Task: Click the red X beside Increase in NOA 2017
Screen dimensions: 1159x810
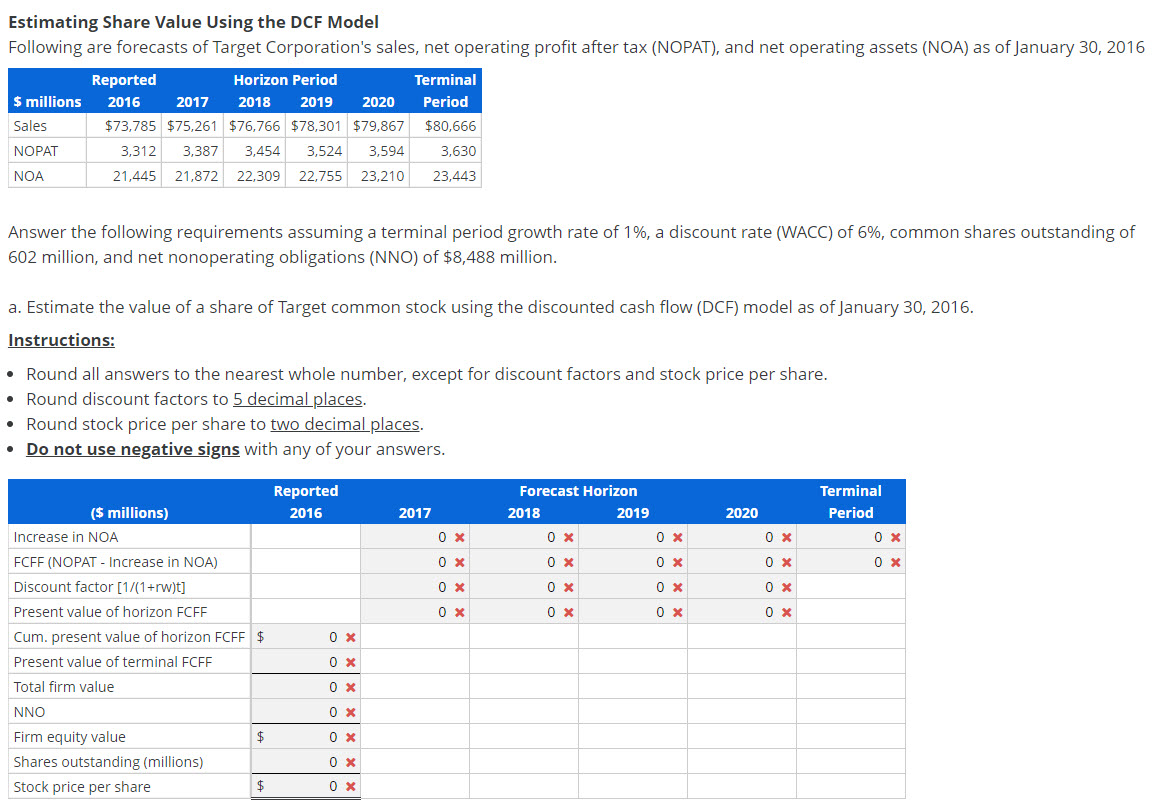Action: tap(458, 537)
